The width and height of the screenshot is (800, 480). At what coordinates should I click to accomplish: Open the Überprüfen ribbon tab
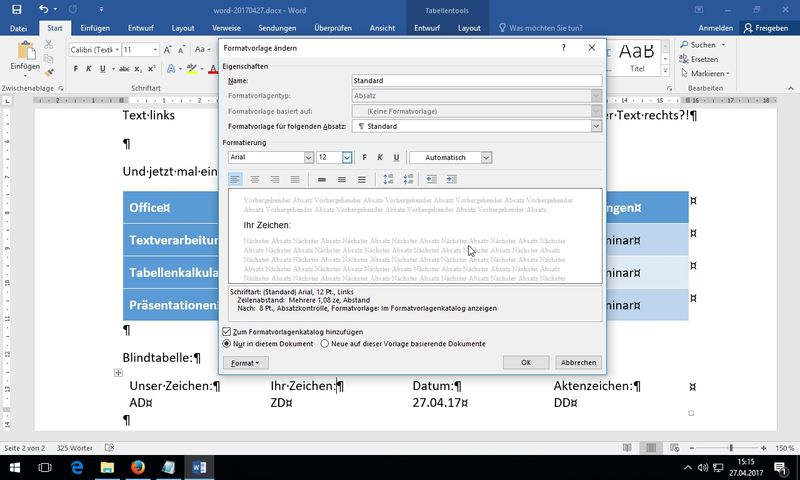coord(333,29)
